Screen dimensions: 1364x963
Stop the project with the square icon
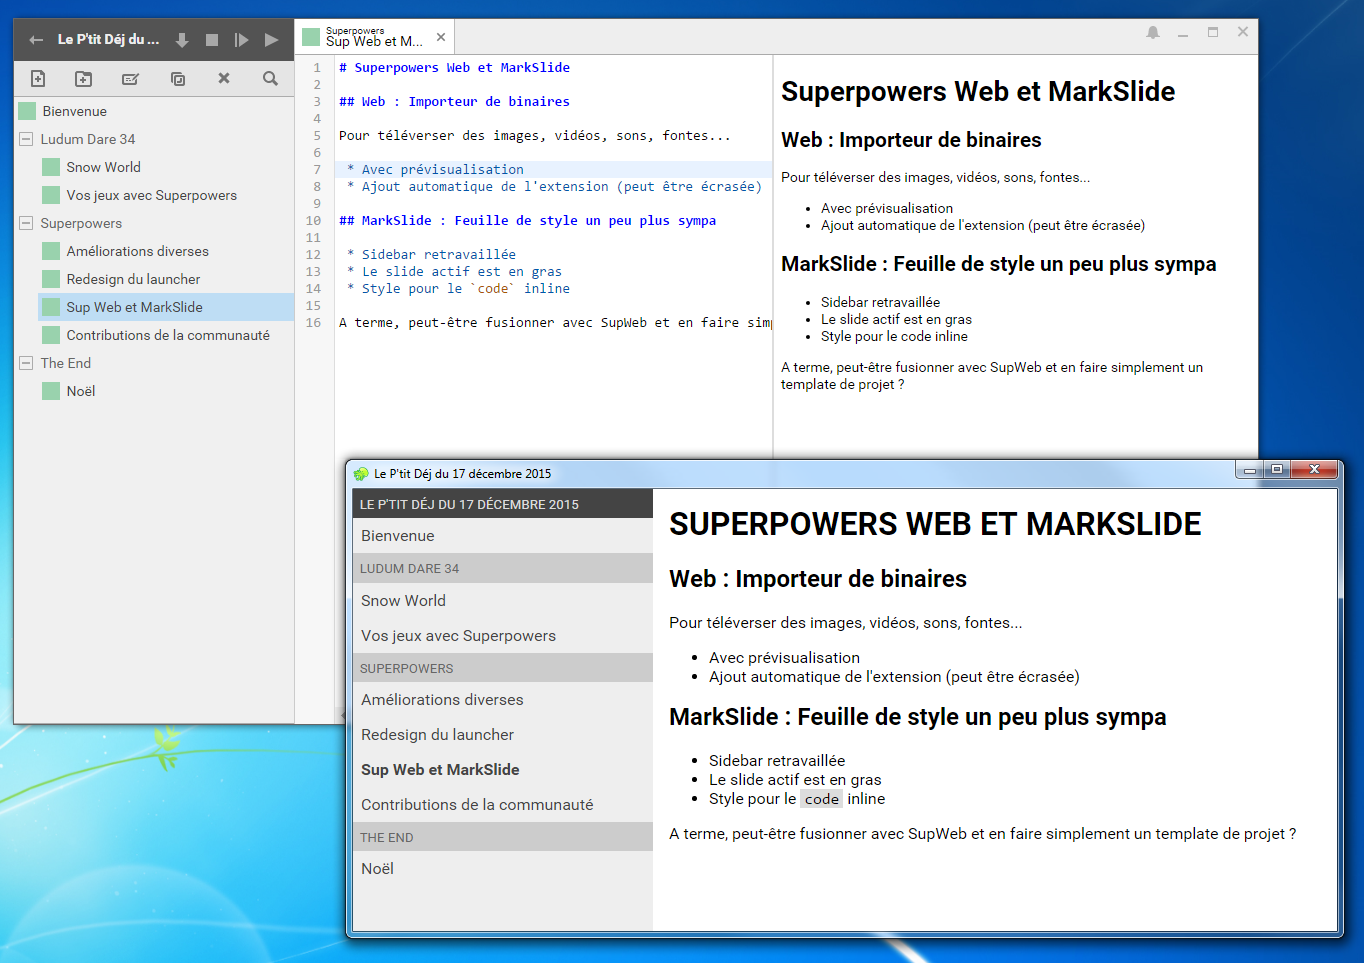tap(212, 40)
